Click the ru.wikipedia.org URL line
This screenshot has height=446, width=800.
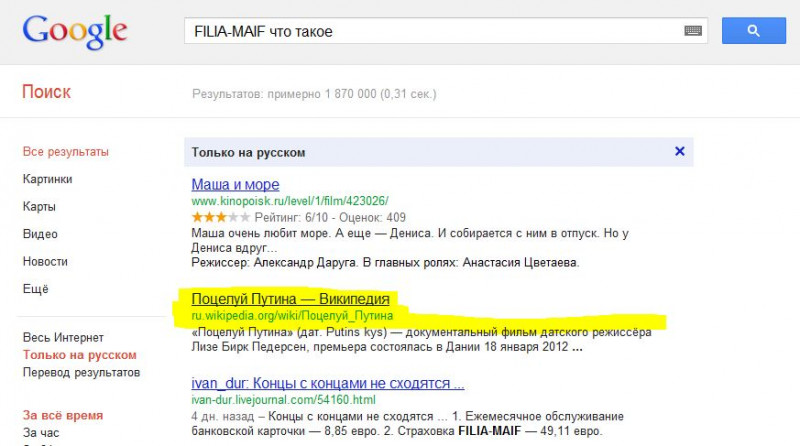pos(292,315)
